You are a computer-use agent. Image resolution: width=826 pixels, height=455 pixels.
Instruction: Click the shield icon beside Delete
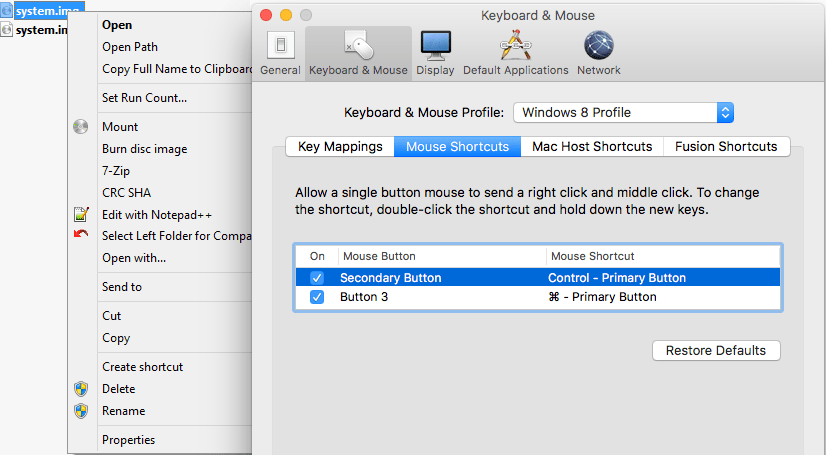click(x=81, y=389)
